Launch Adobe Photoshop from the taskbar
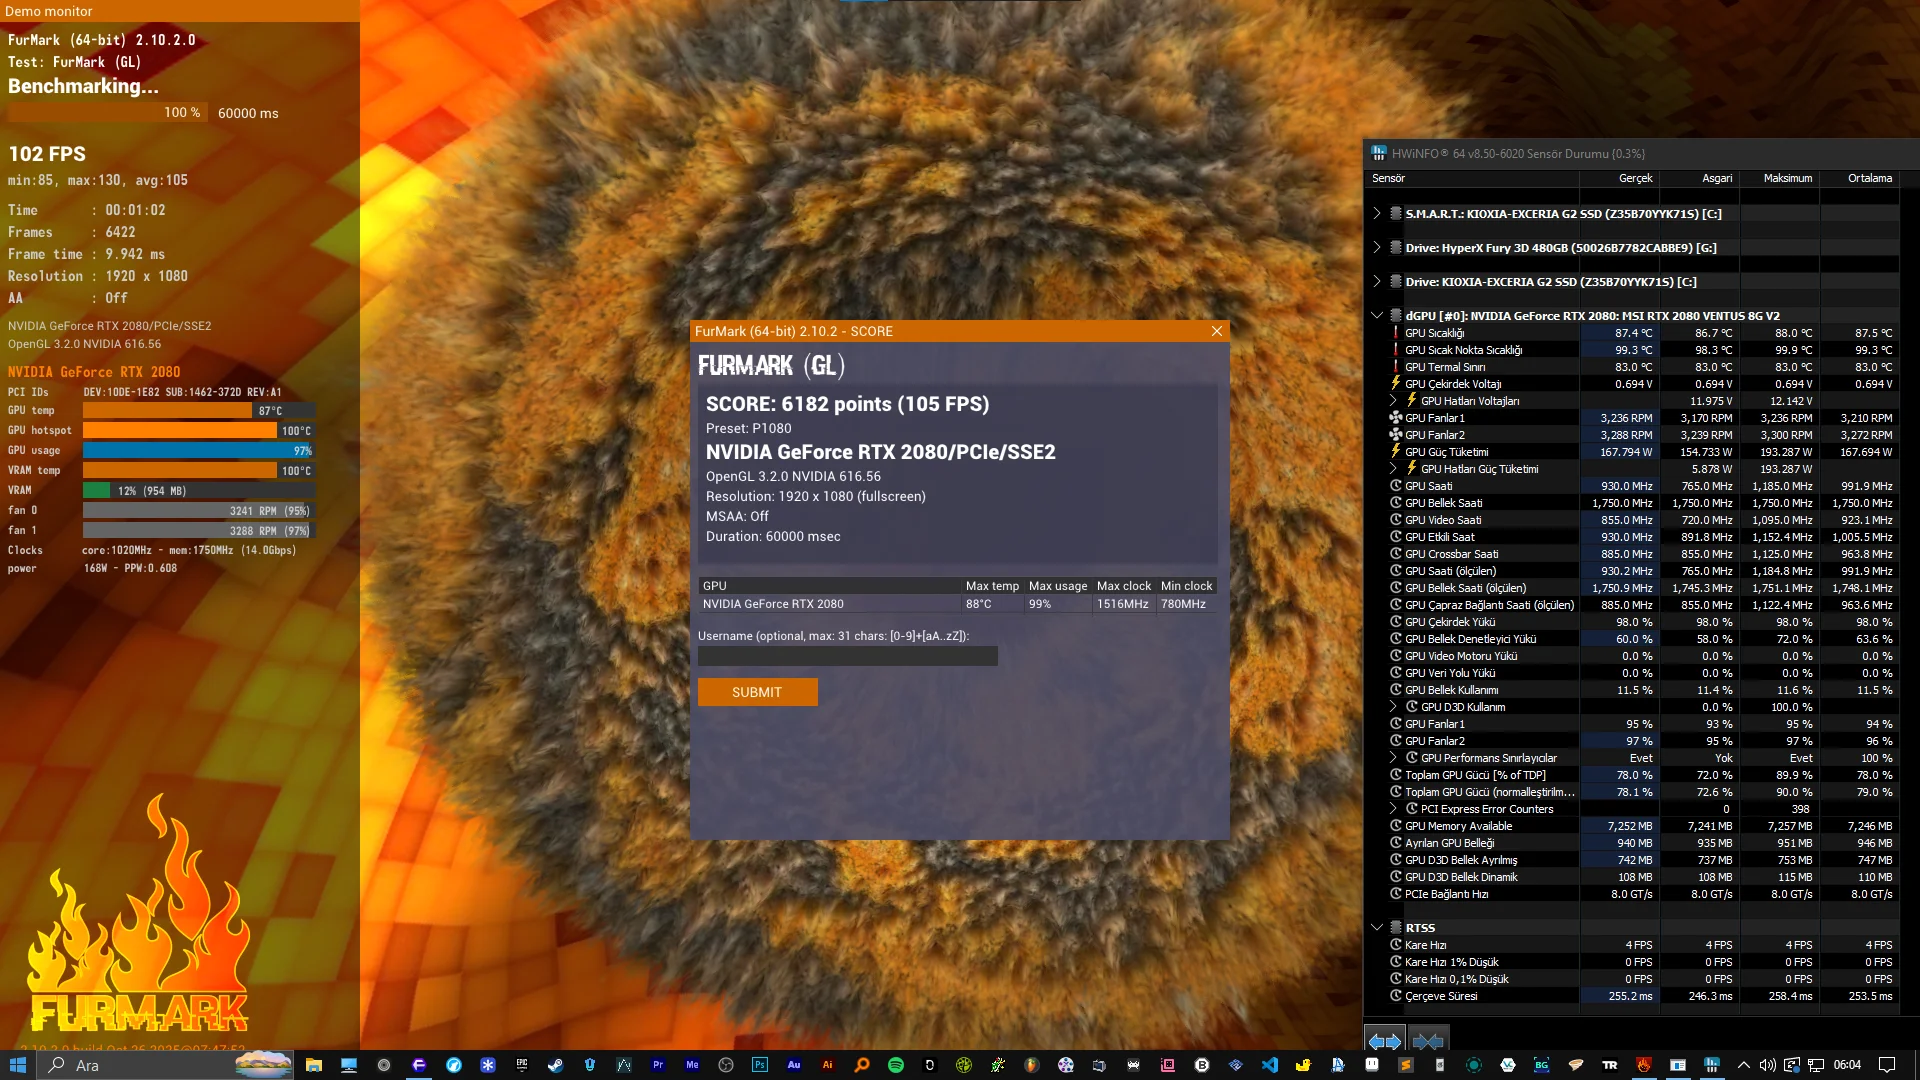Viewport: 1920px width, 1080px height. 760,1065
